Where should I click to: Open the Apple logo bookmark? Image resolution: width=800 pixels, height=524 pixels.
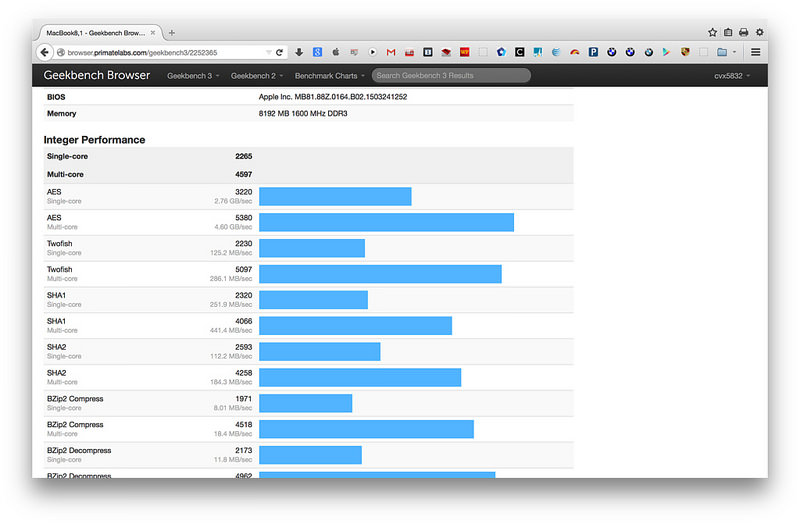point(336,52)
